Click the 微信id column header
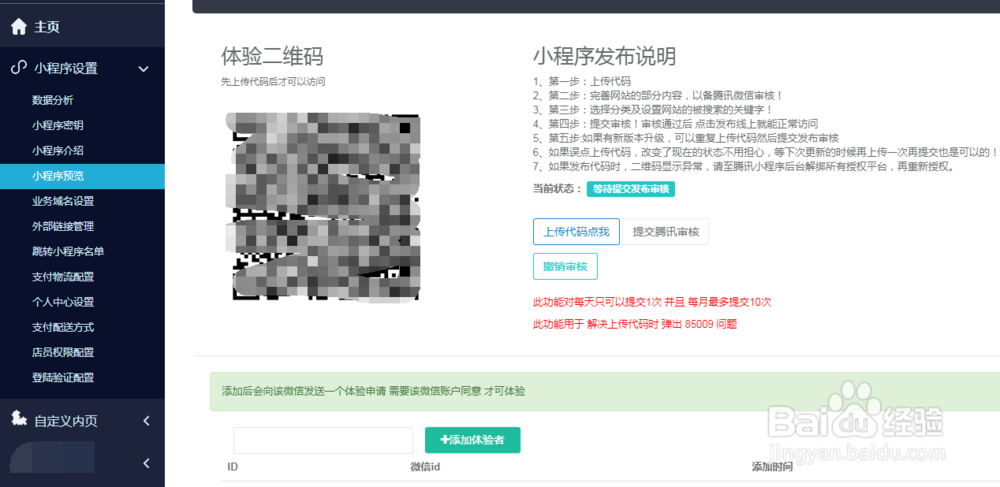Screen dimensions: 1000x487 (425, 467)
